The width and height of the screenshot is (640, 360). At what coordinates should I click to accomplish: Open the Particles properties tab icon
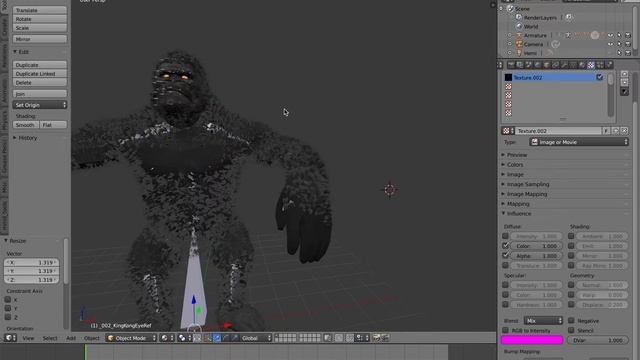600,65
